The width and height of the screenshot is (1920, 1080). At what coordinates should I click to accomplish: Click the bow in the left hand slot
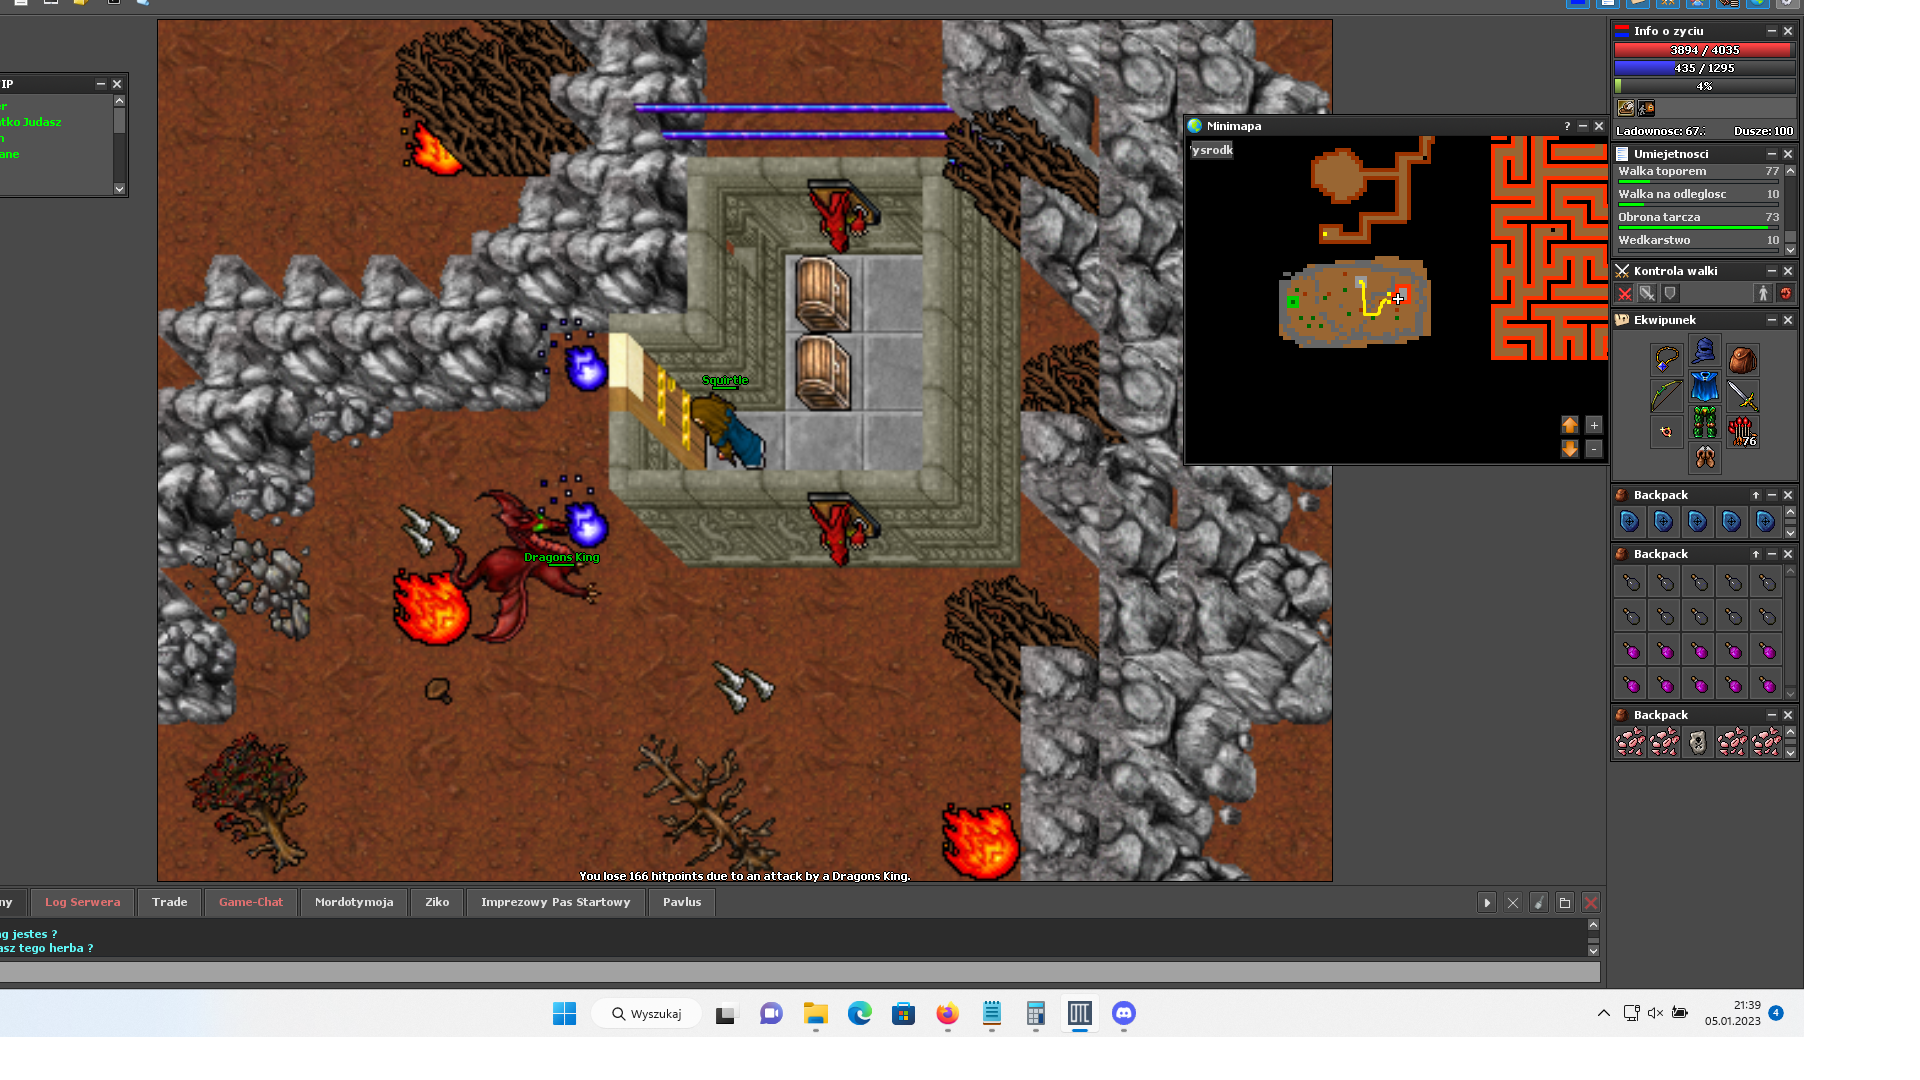[1666, 396]
